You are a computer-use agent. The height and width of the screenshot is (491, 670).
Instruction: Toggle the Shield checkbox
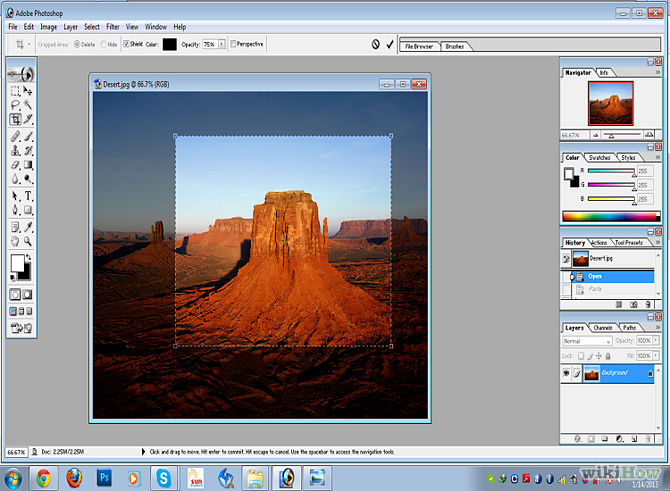pyautogui.click(x=126, y=44)
